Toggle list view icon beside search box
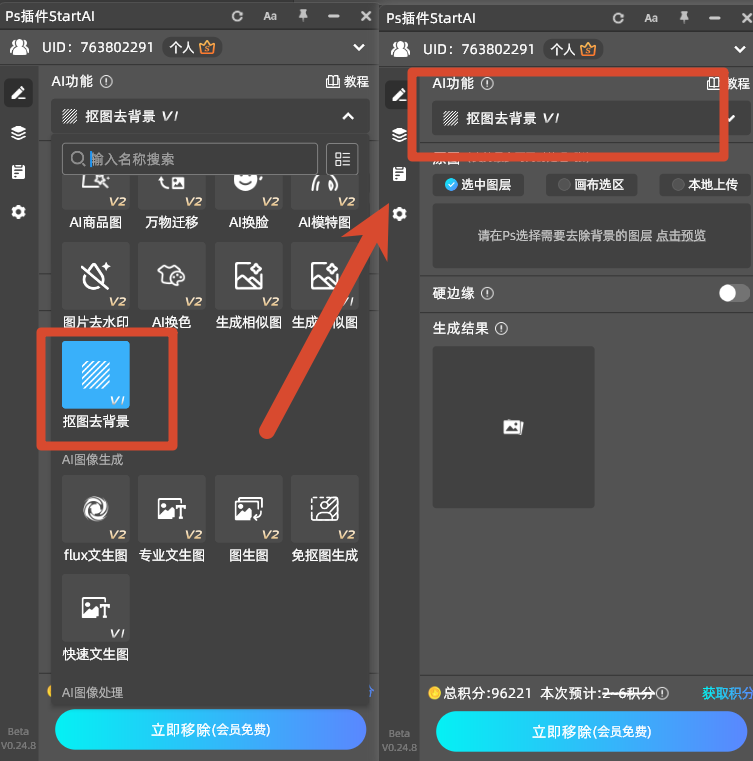Screen dimensions: 753x761 342,159
